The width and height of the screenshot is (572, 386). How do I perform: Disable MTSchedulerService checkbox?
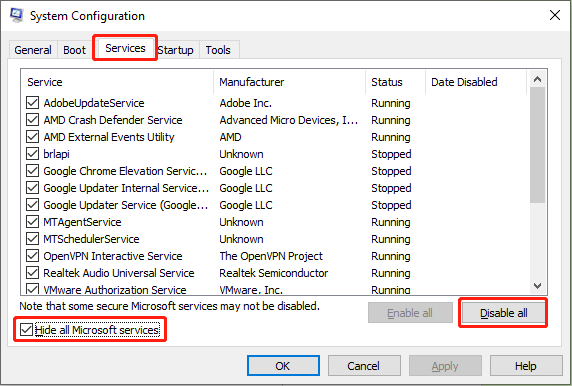(x=32, y=239)
